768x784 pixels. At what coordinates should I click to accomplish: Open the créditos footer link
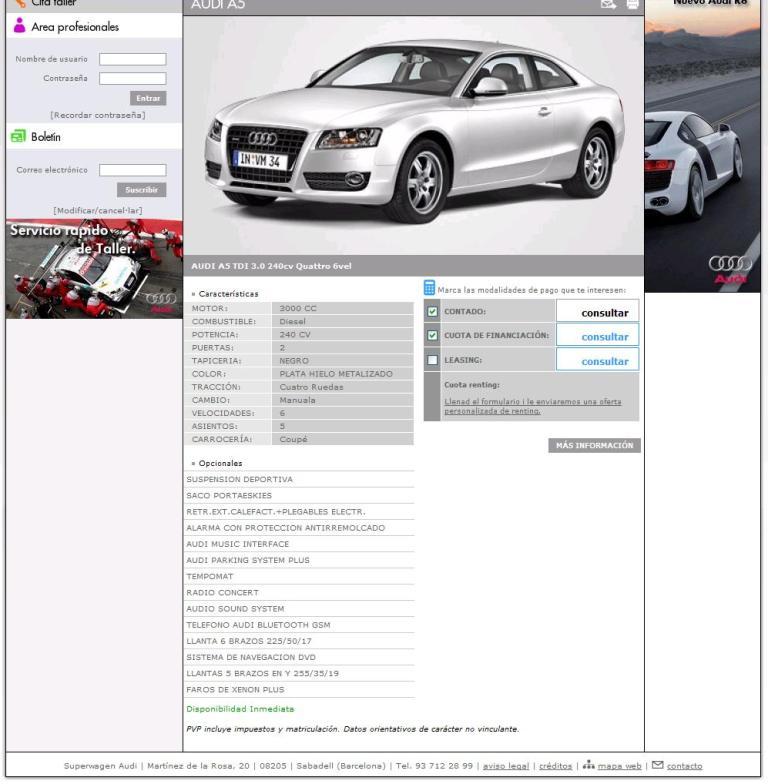(555, 766)
